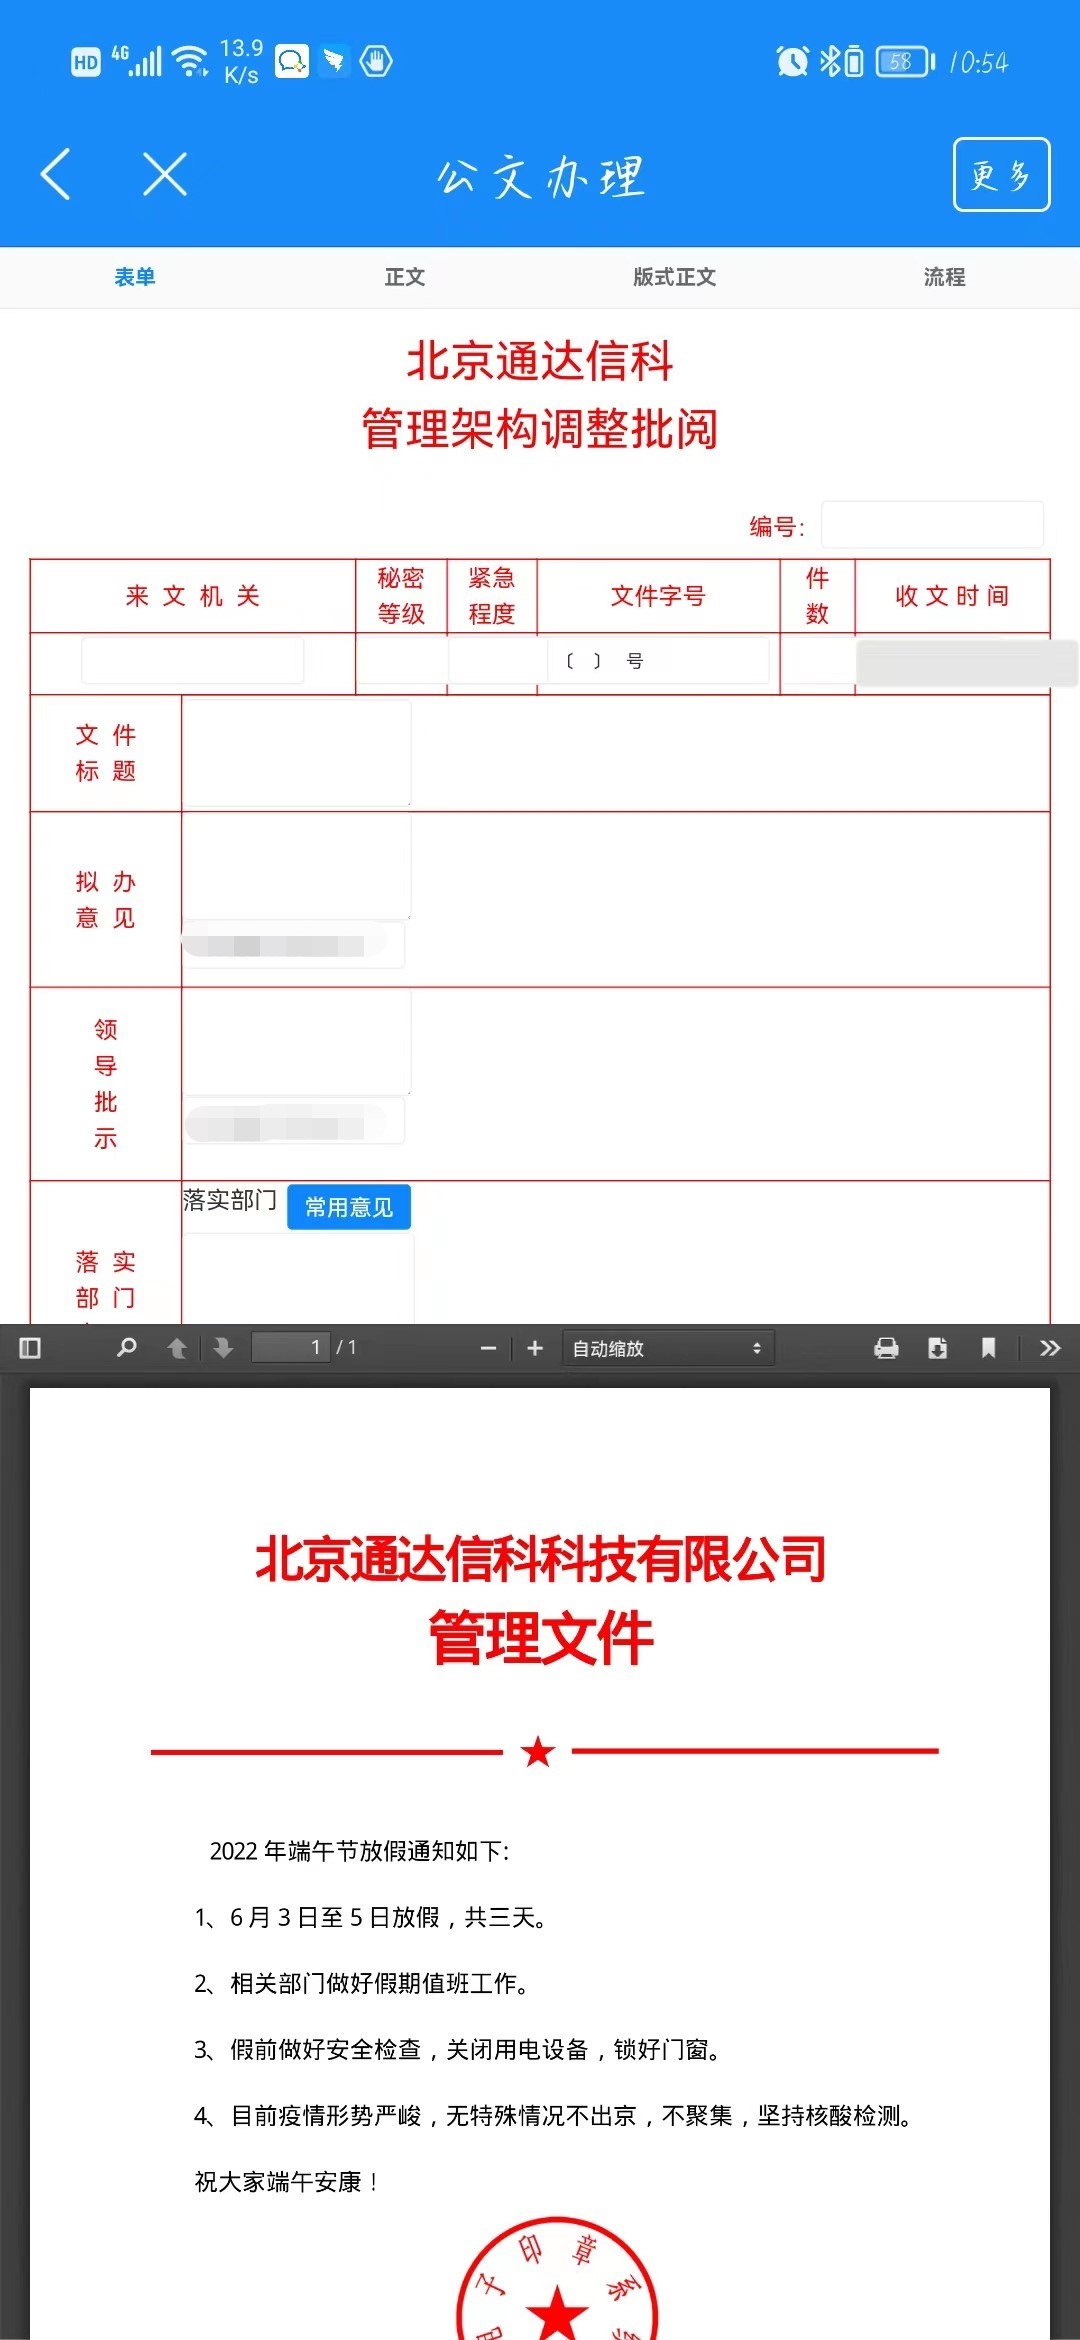Click the PDF page number field
This screenshot has height=2340, width=1080.
tap(290, 1347)
